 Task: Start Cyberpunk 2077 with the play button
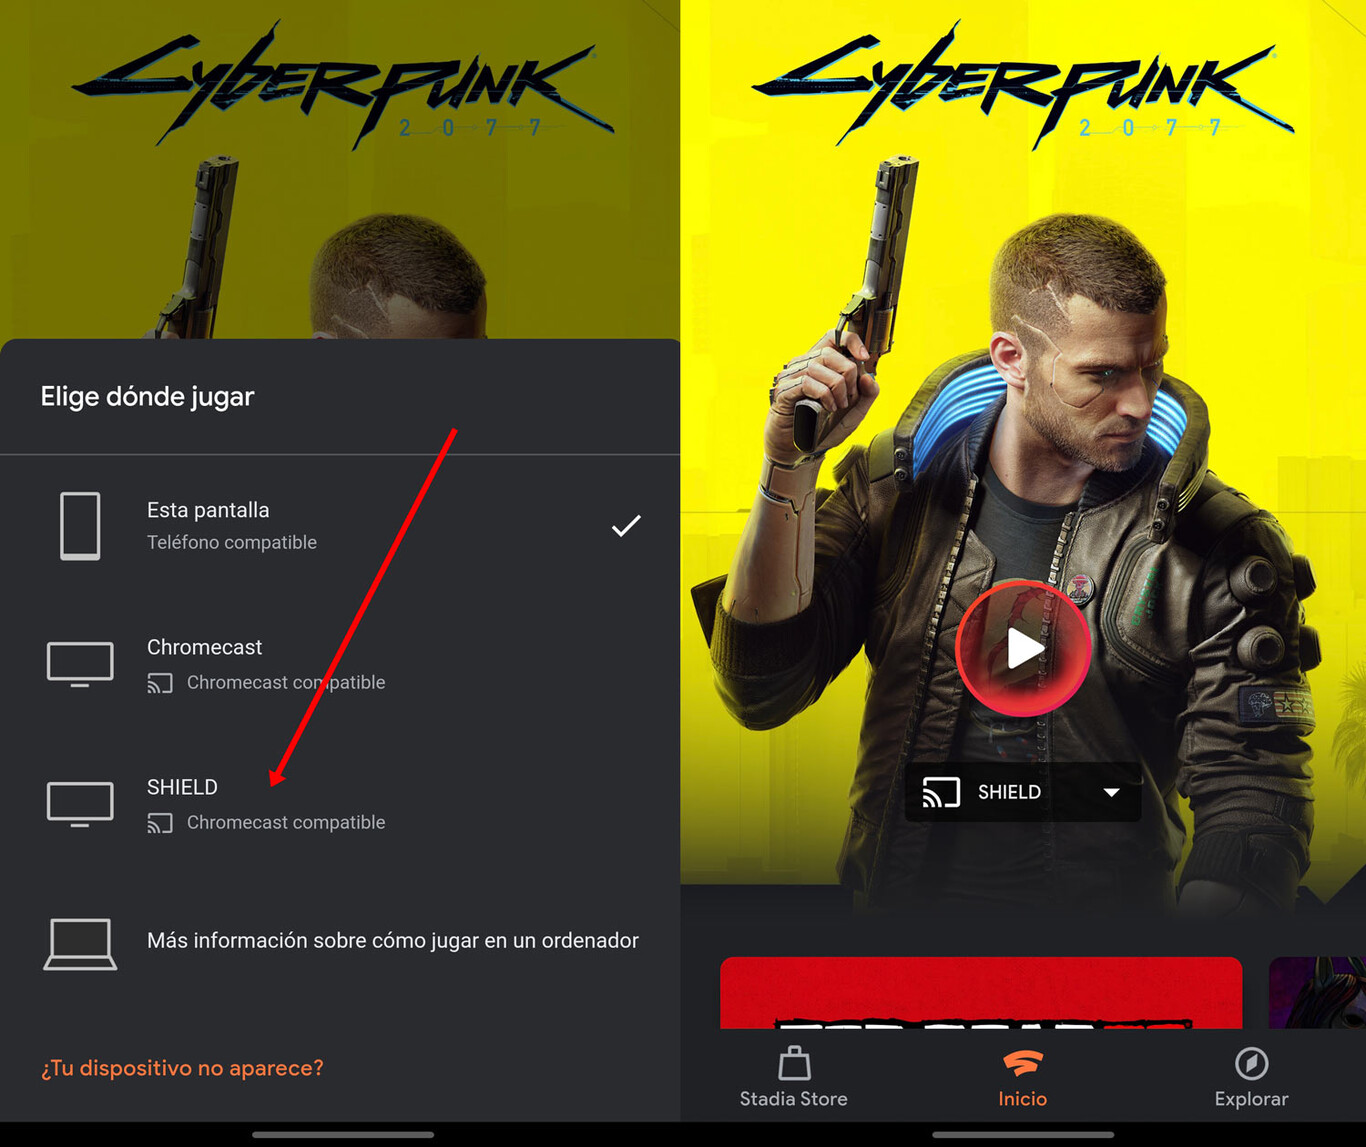point(1023,648)
